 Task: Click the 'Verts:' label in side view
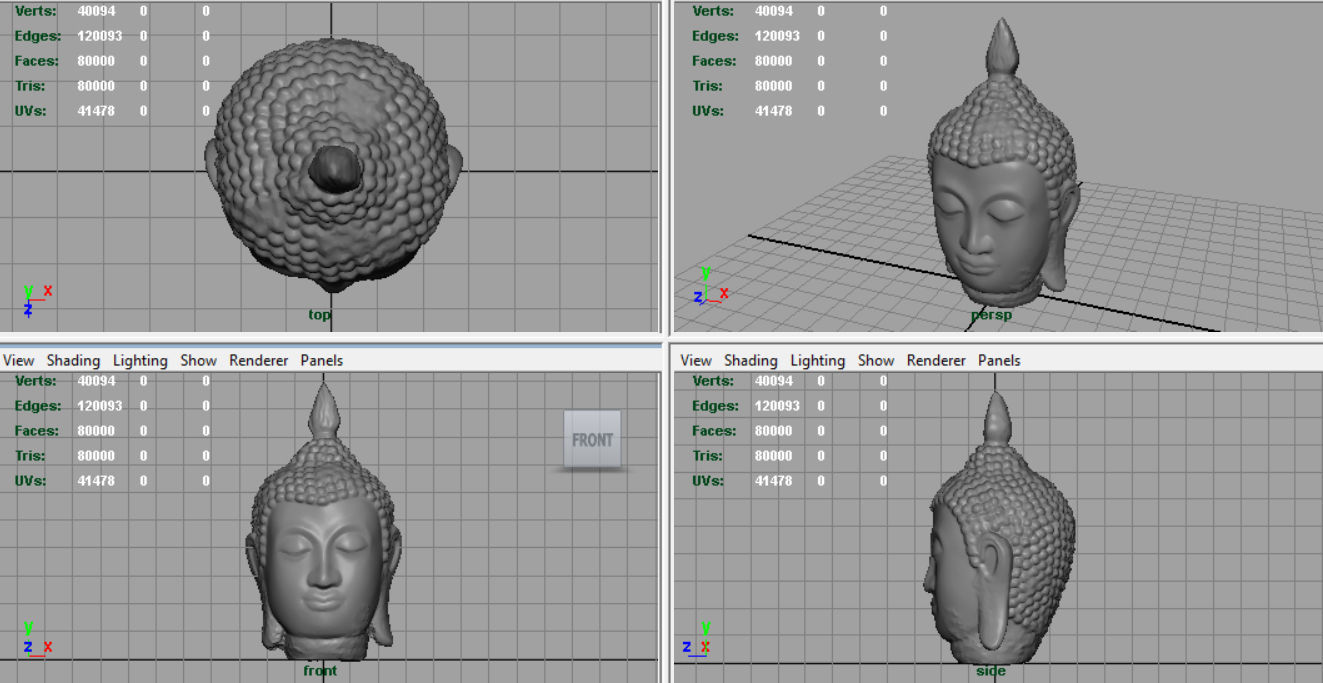point(713,381)
